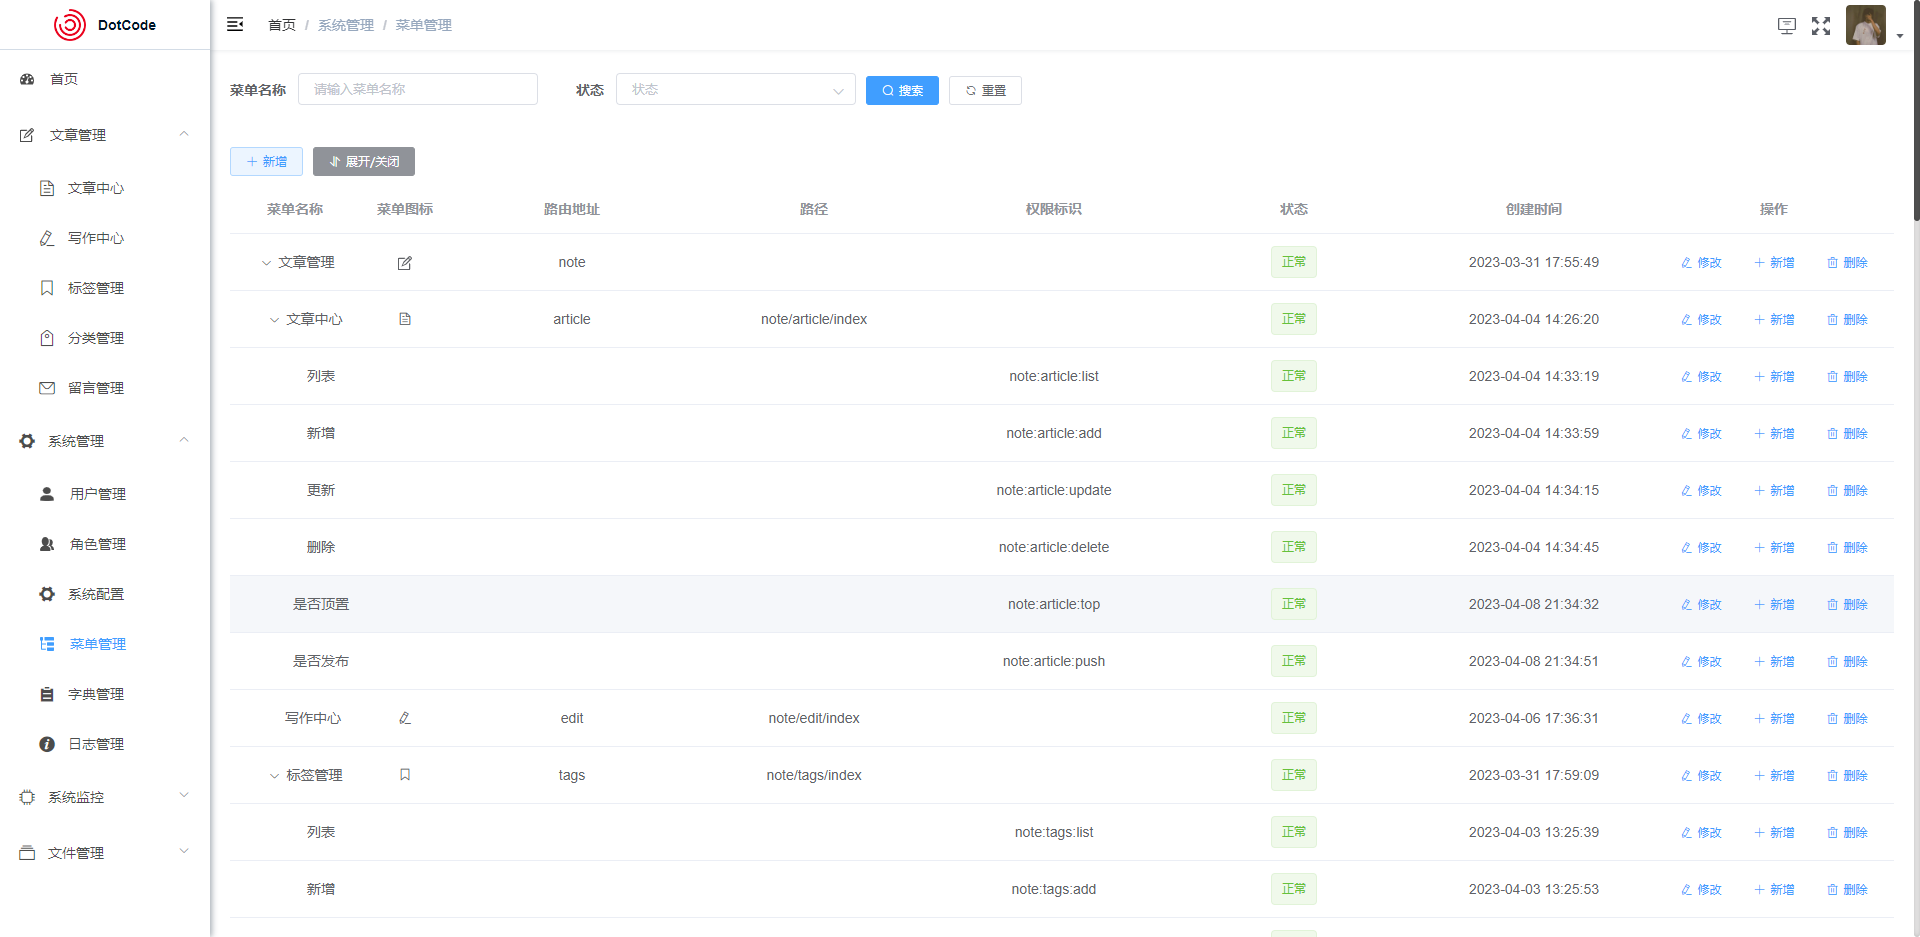This screenshot has height=937, width=1920.
Task: Open 标签管理 in the sidebar
Action: click(x=95, y=288)
